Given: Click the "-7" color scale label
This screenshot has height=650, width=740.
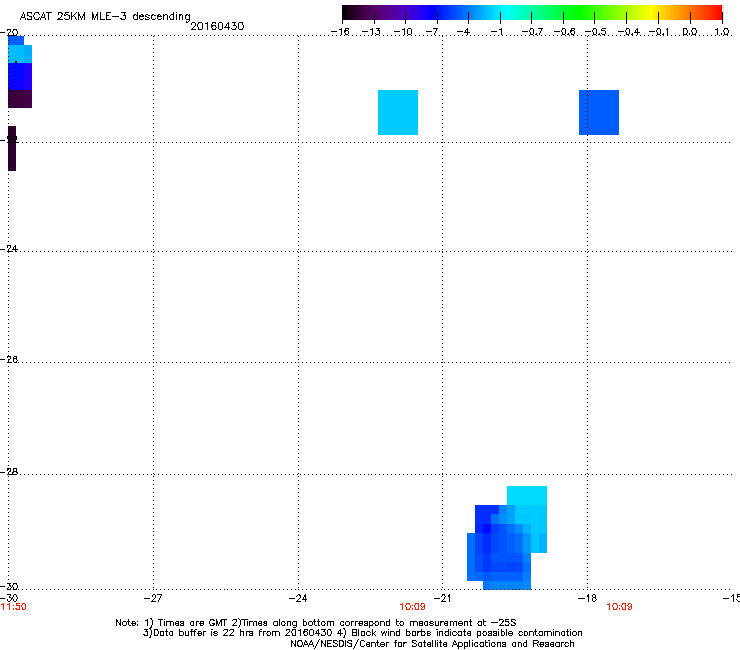Looking at the screenshot, I should click(433, 32).
